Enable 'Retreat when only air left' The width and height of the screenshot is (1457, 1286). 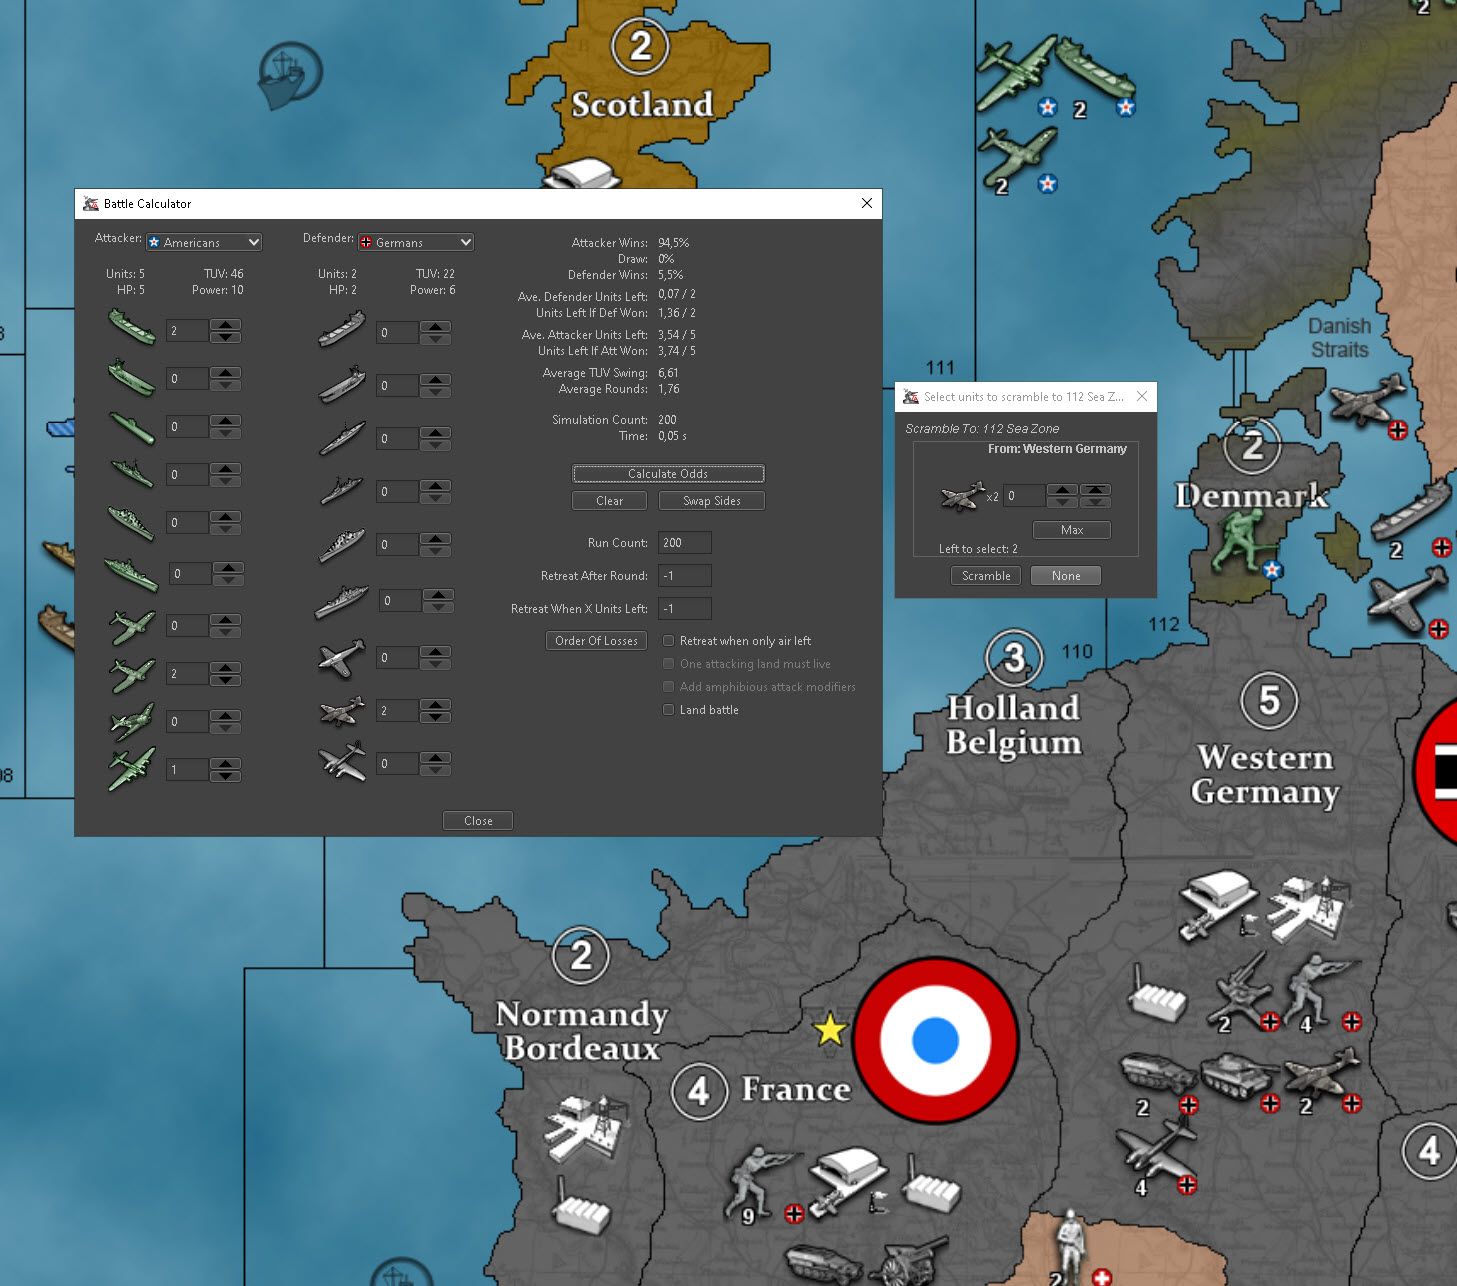pos(669,641)
